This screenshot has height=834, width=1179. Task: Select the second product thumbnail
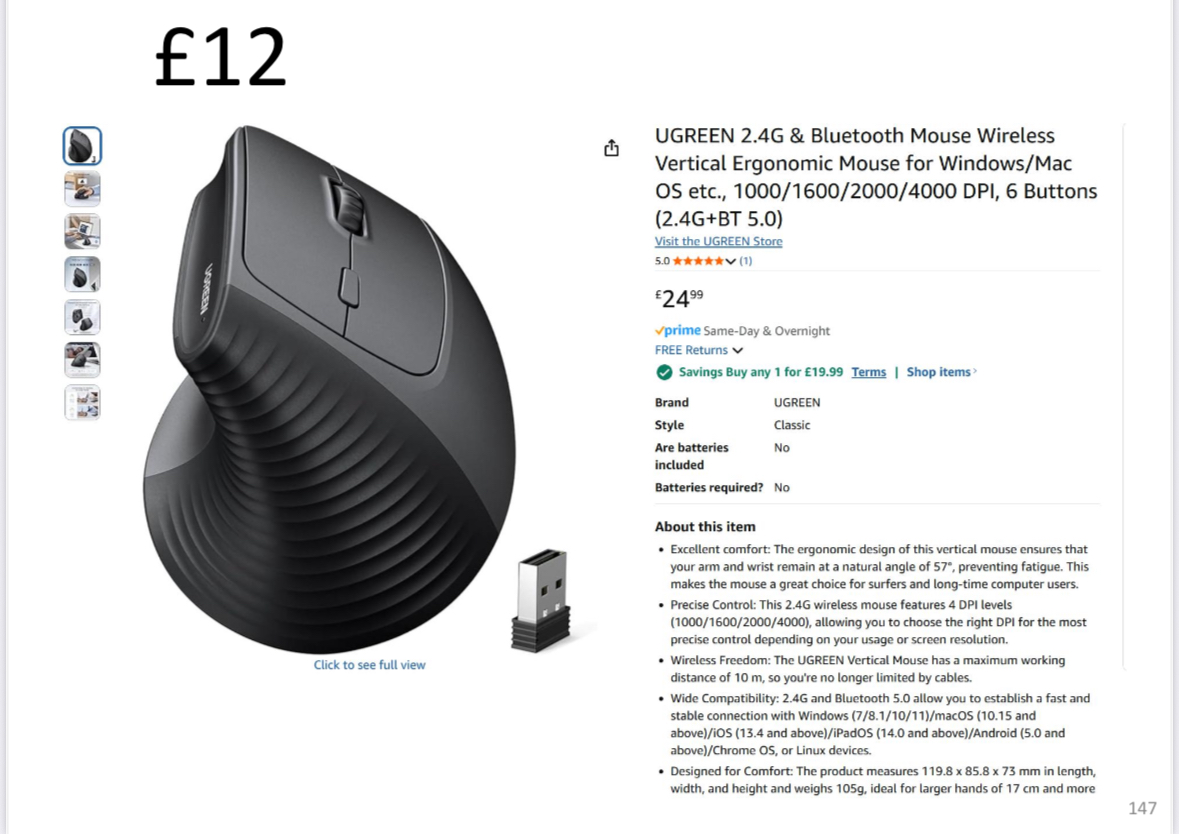pos(82,189)
